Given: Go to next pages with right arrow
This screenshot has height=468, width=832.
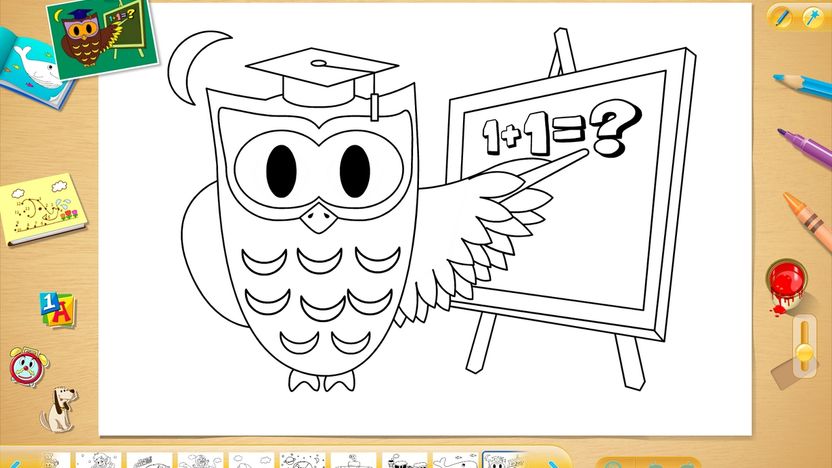Looking at the screenshot, I should pos(552,464).
